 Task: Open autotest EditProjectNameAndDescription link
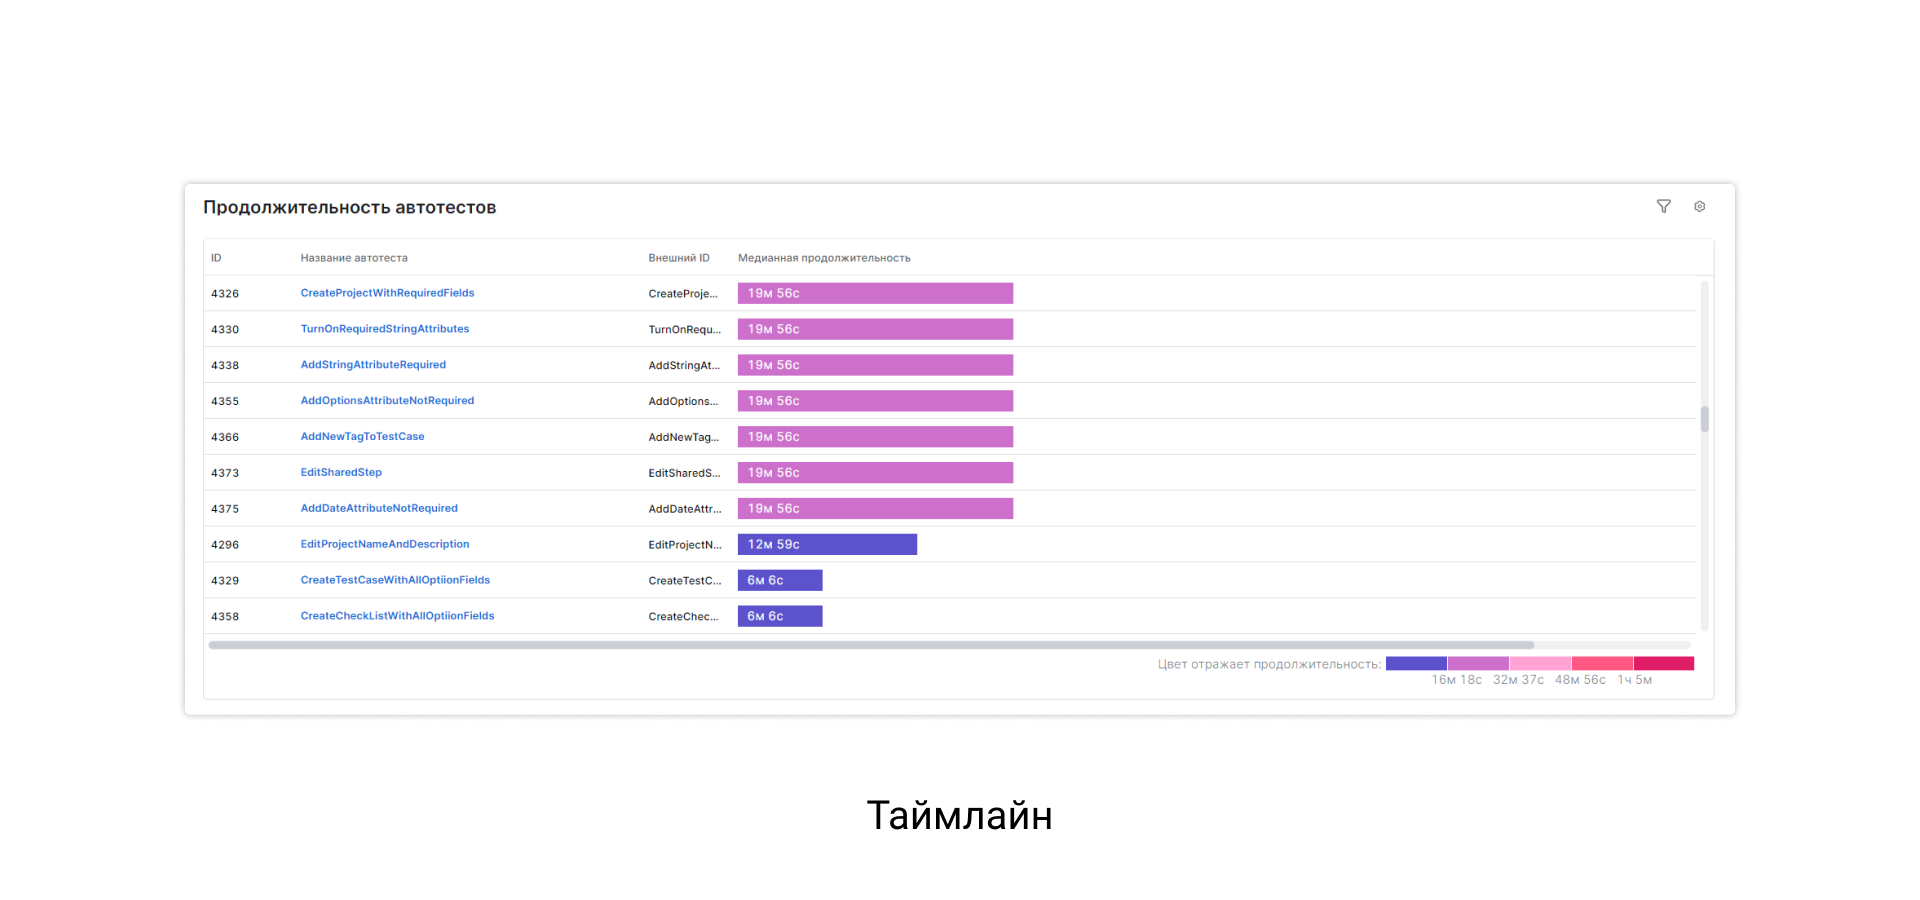point(384,544)
